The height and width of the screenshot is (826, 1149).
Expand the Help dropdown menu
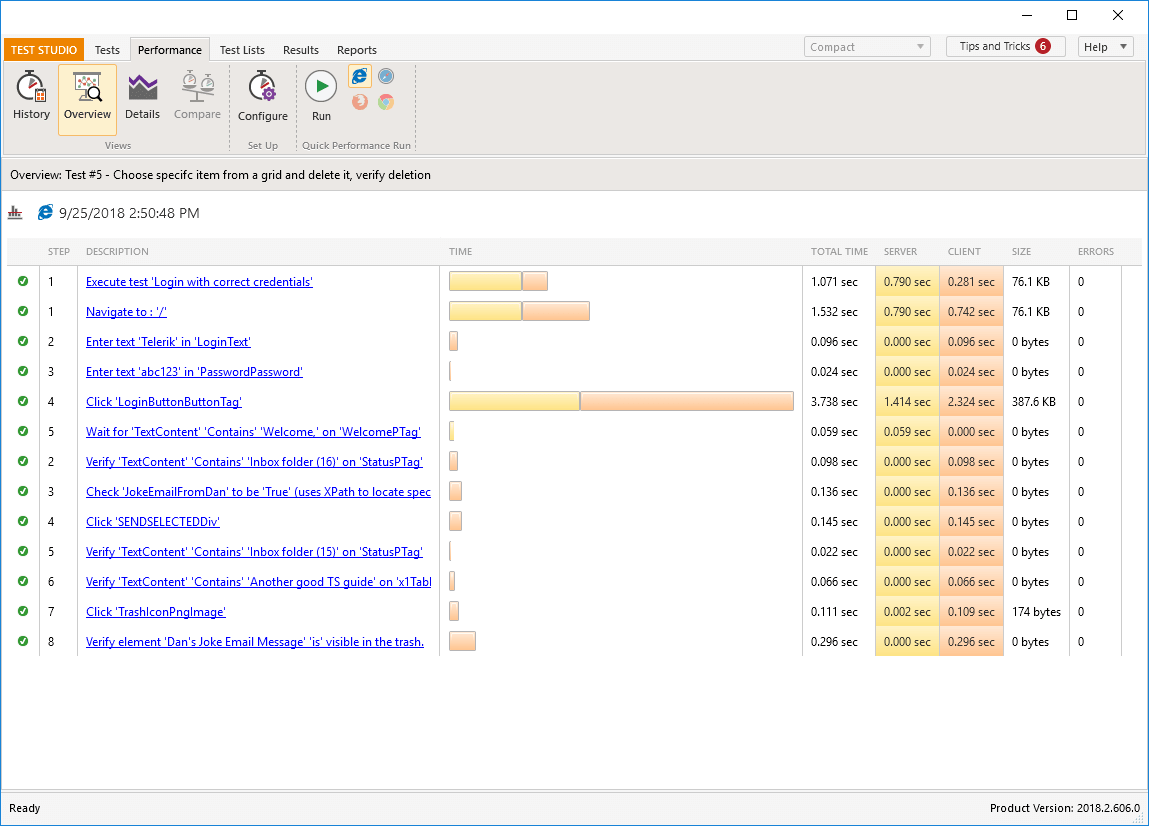(1105, 47)
